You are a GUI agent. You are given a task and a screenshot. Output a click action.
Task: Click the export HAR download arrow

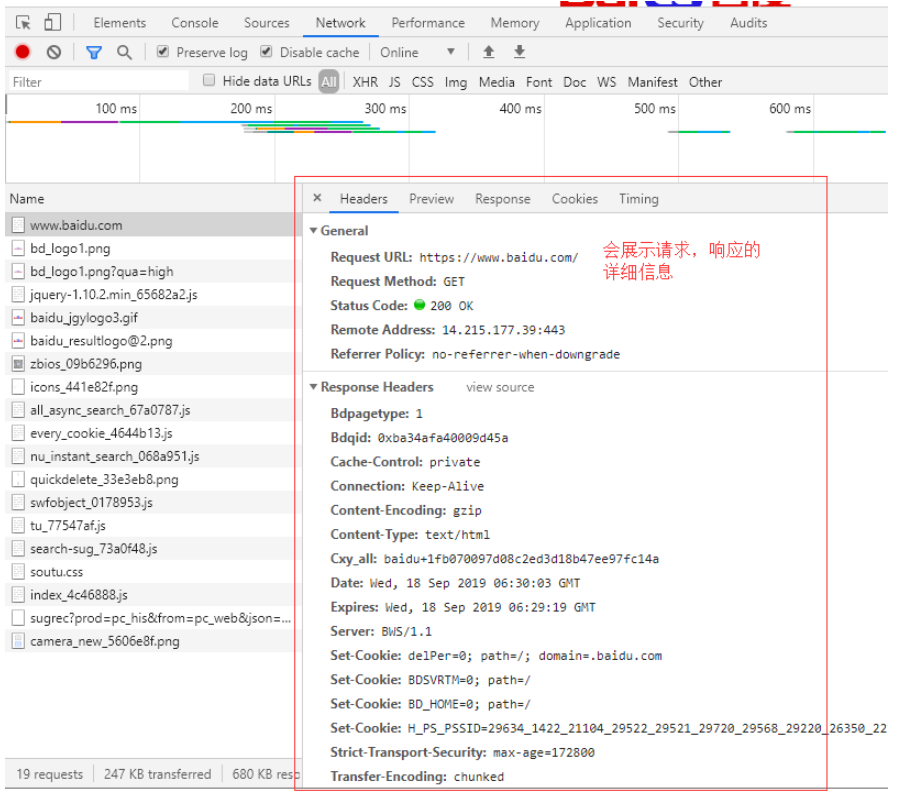tap(519, 52)
